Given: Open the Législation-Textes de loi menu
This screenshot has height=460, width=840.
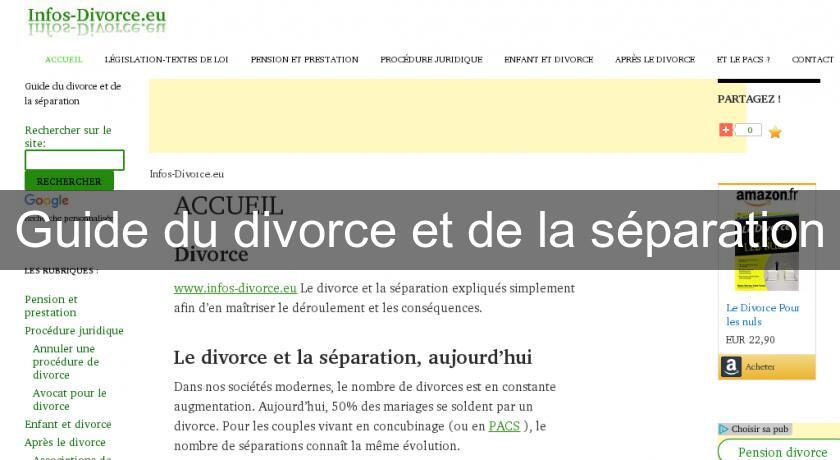Looking at the screenshot, I should pyautogui.click(x=166, y=60).
